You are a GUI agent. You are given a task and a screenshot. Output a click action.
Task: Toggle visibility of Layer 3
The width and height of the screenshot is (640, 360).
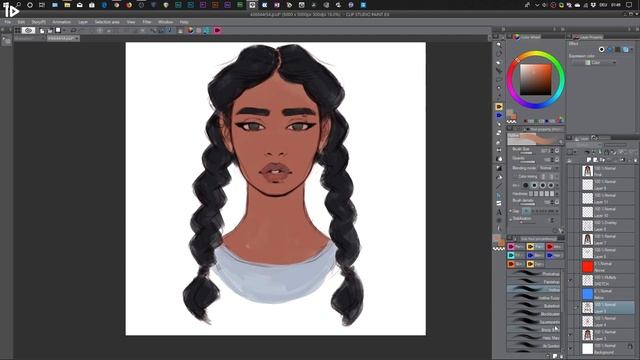tap(571, 335)
